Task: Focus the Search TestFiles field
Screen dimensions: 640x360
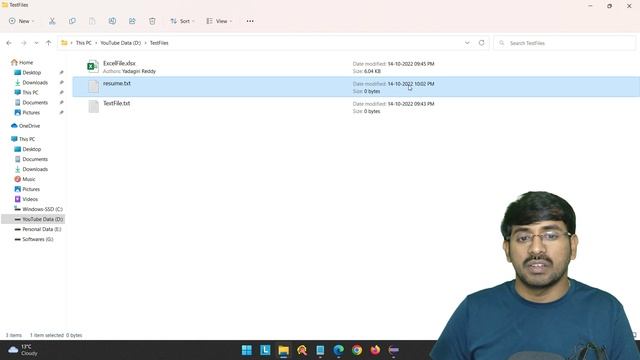Action: 564,43
